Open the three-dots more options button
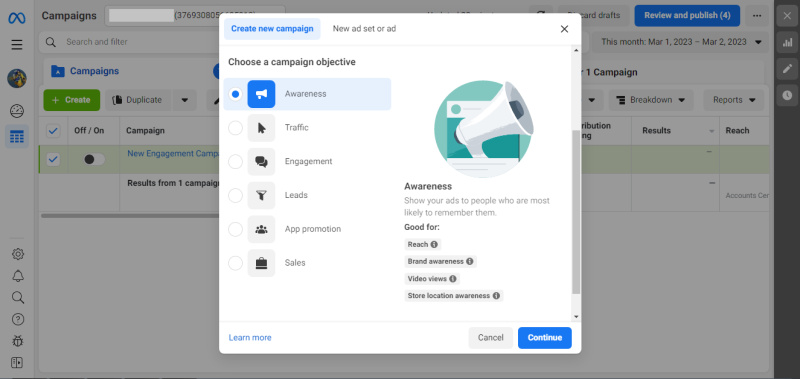800x379 pixels. coord(757,16)
